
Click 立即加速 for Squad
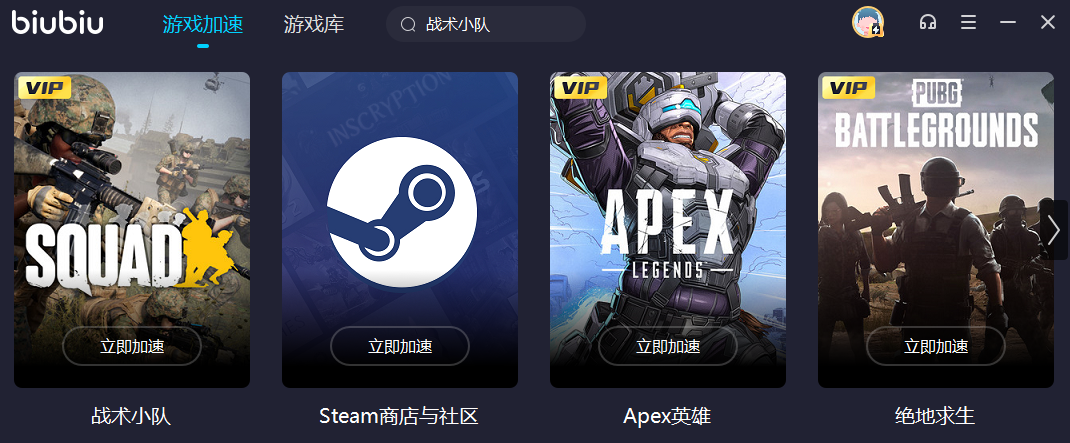[132, 346]
